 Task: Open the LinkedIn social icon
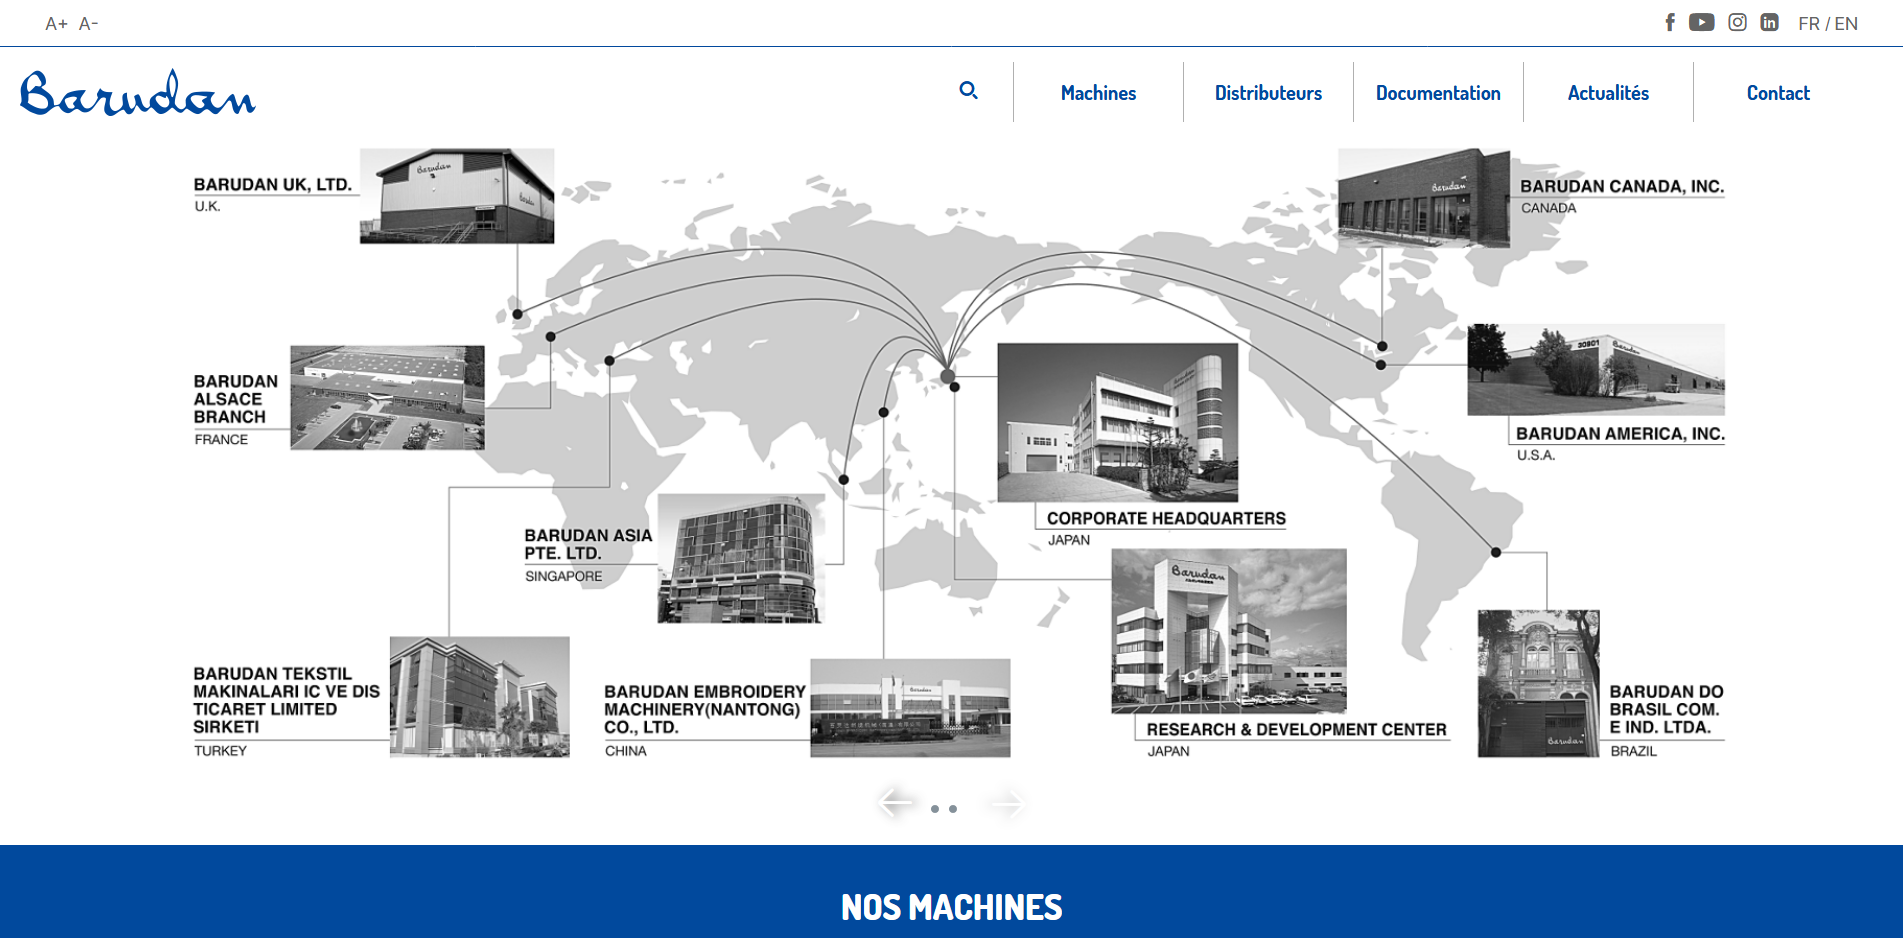(1770, 22)
